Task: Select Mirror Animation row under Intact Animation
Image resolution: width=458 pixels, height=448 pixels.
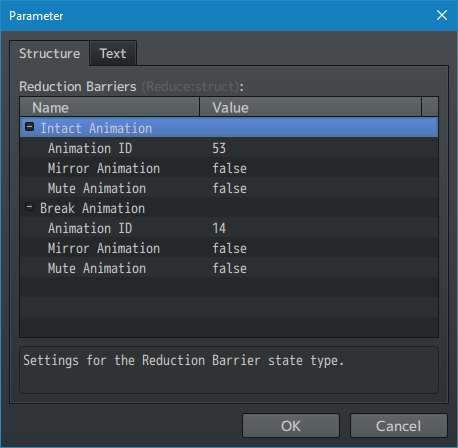Action: point(229,167)
